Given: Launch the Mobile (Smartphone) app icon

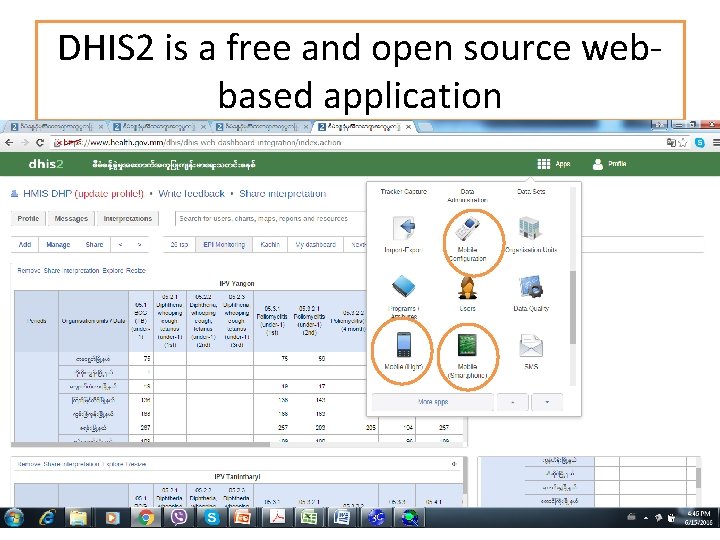Looking at the screenshot, I should (x=467, y=345).
